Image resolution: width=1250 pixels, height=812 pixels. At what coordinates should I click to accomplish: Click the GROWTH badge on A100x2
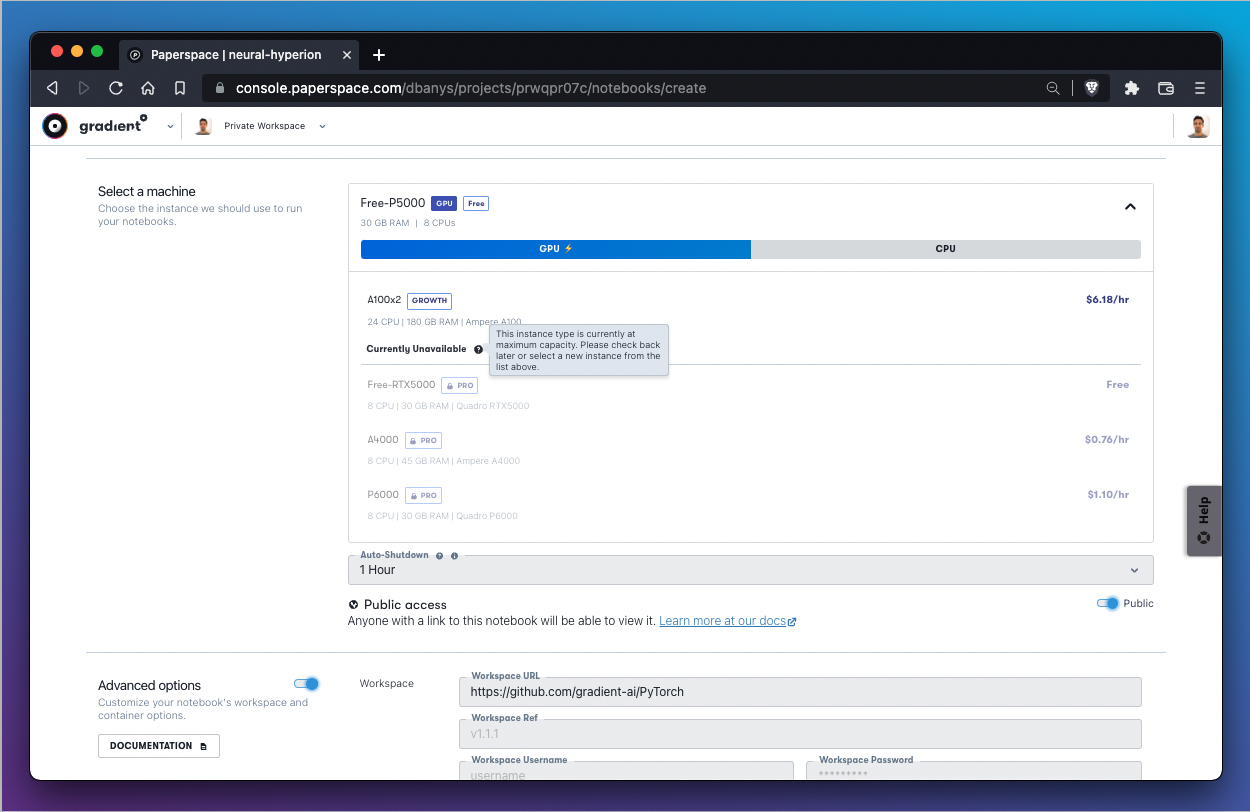point(430,300)
